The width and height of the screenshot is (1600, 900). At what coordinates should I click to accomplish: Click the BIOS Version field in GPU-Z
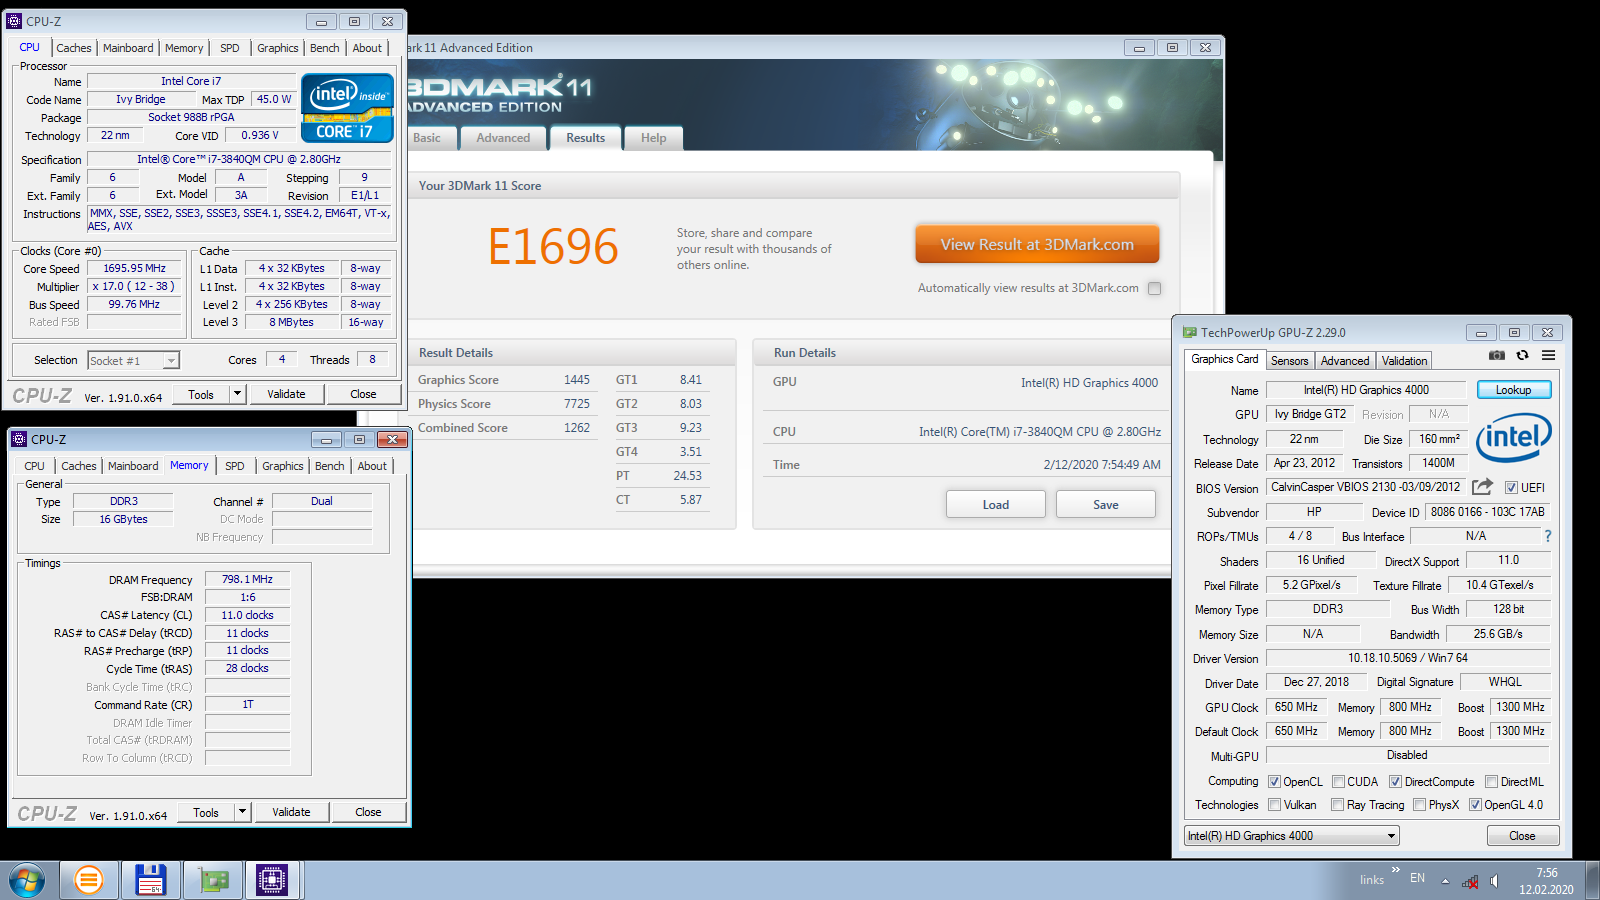pyautogui.click(x=1365, y=487)
